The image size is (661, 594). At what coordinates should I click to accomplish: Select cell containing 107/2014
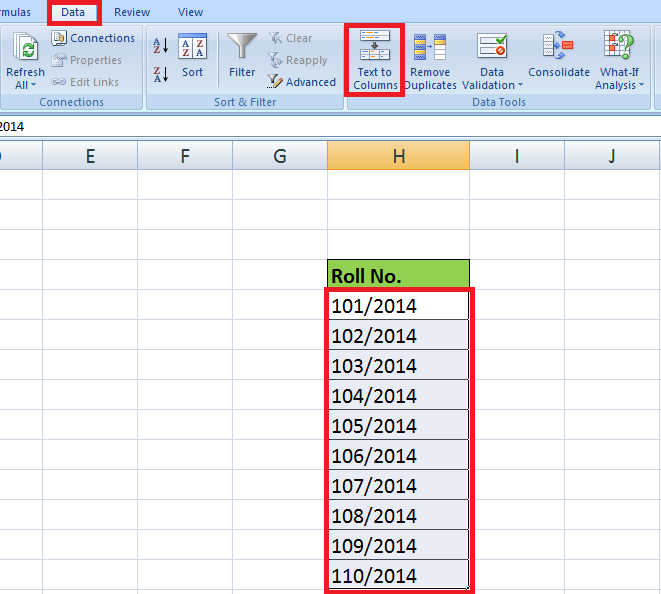[x=398, y=485]
